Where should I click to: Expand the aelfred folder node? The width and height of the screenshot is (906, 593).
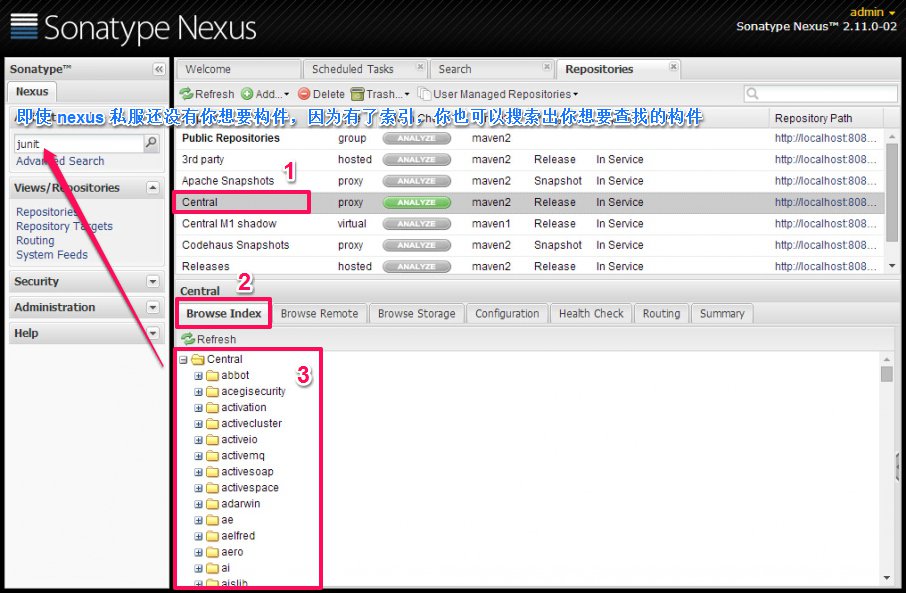(198, 536)
